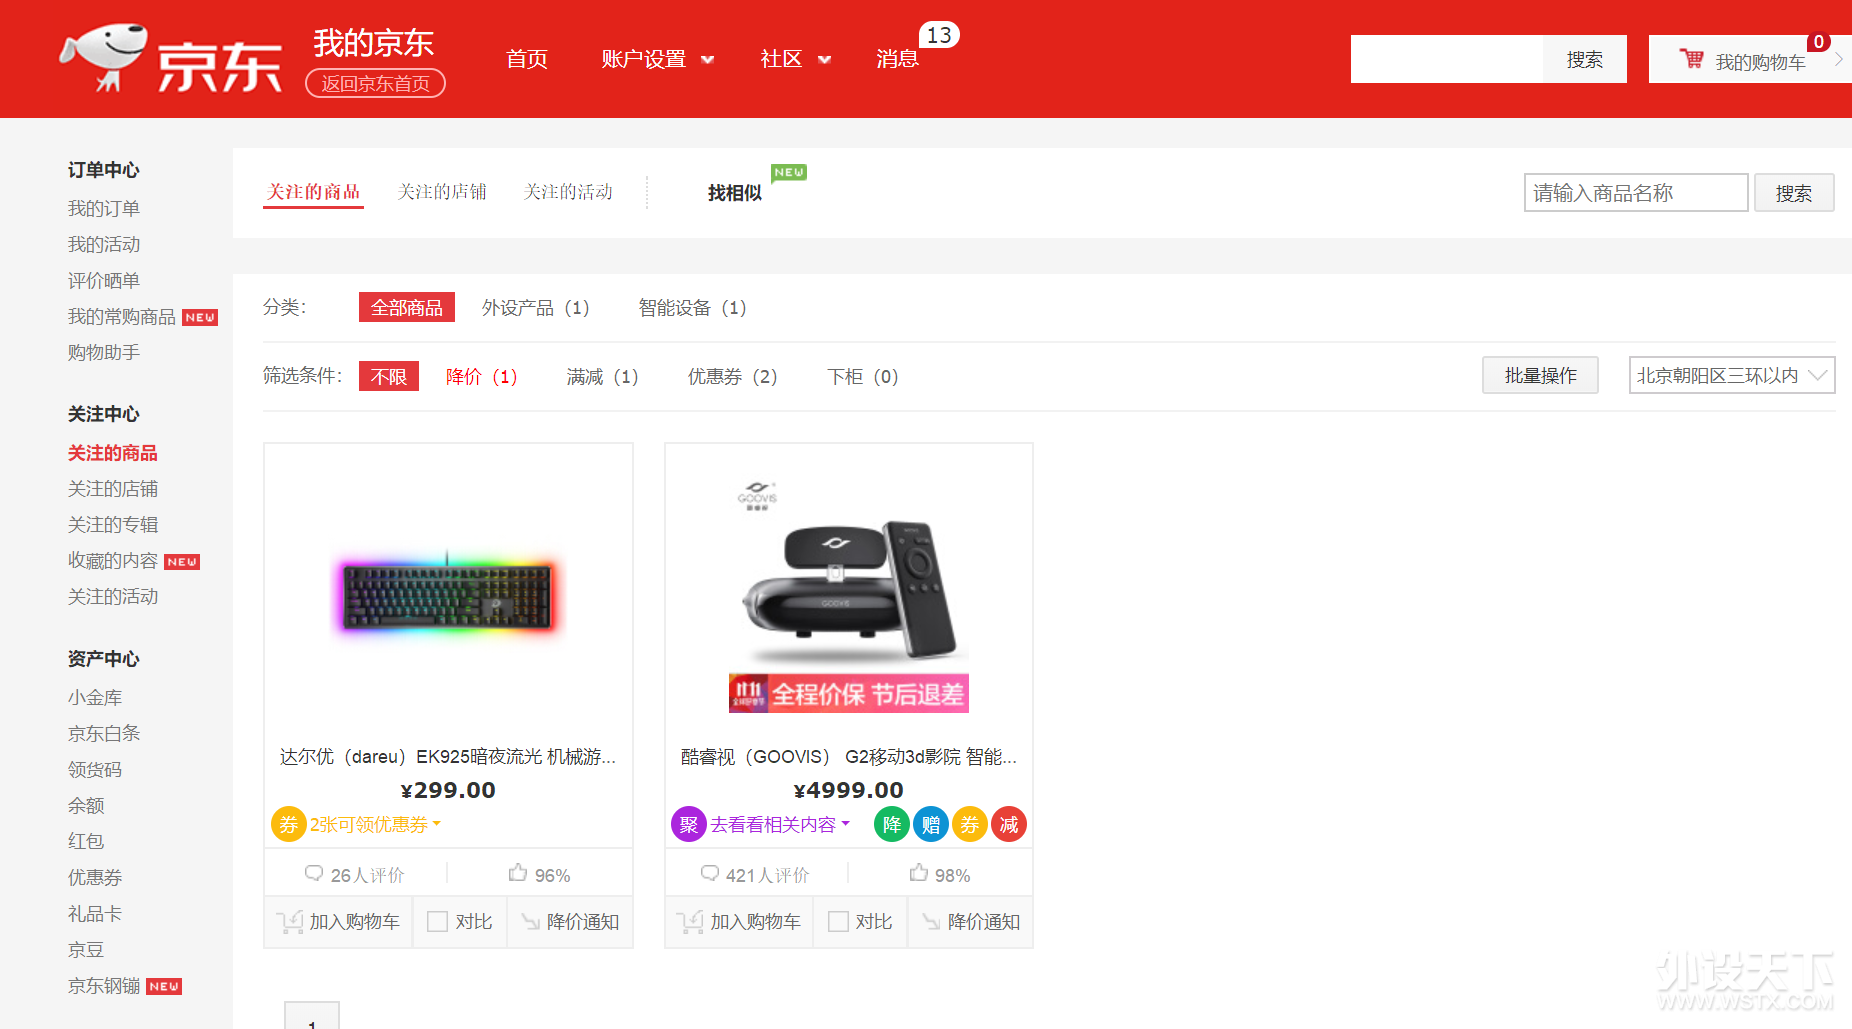
Task: Expand the 2张可领优惠券 coupon dropdown
Action: coord(375,825)
